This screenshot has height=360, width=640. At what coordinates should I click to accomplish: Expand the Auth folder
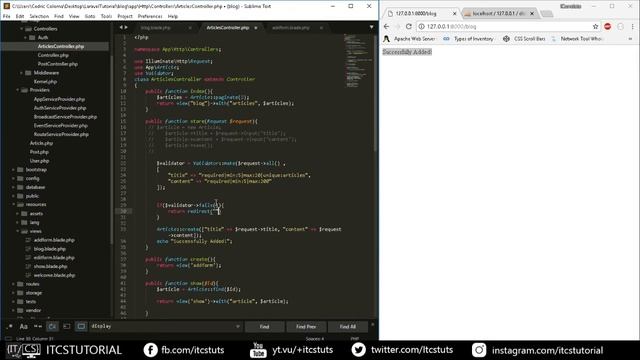26,38
